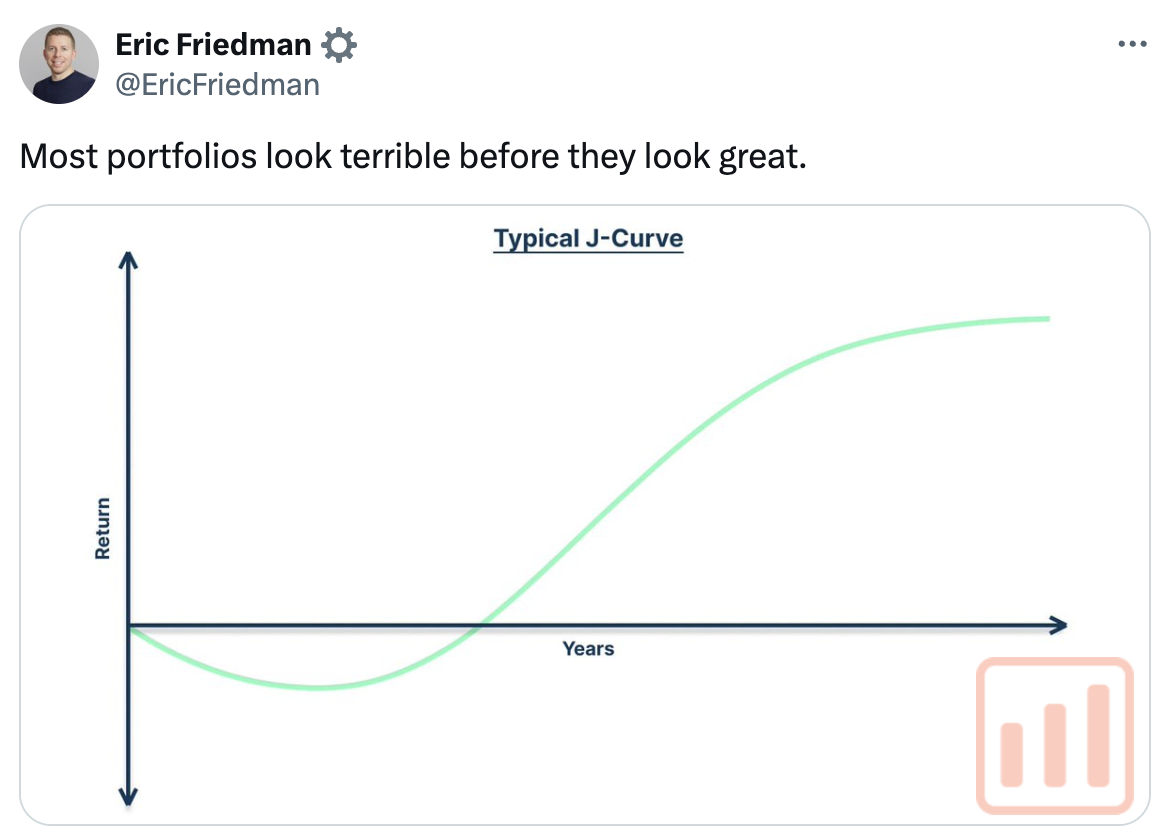Click the "Years" x-axis label
Viewport: 1176px width, 832px height.
pyautogui.click(x=588, y=649)
